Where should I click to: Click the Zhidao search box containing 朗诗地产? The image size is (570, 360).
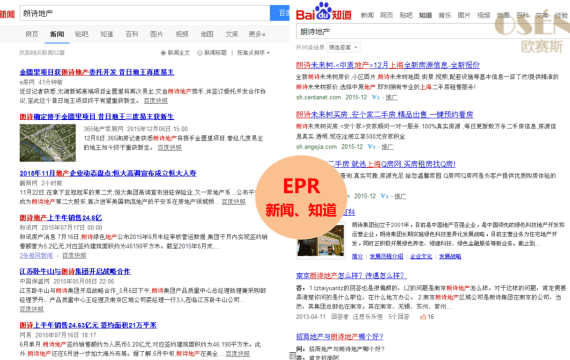click(x=433, y=32)
